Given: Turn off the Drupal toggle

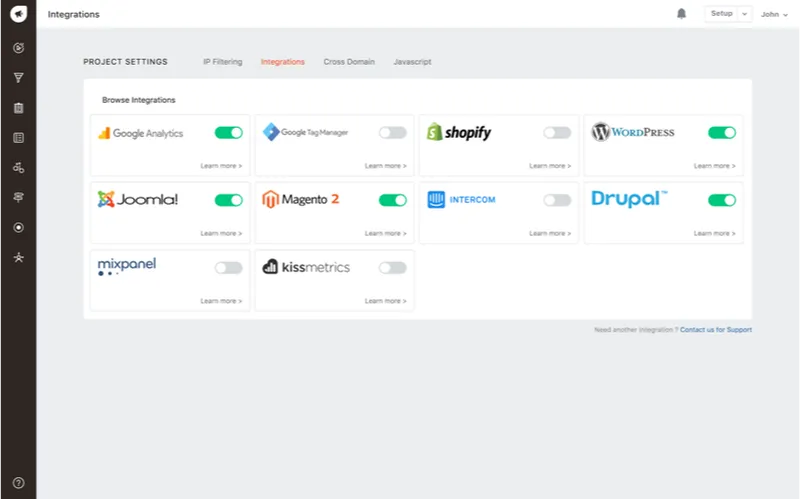Looking at the screenshot, I should click(x=722, y=200).
